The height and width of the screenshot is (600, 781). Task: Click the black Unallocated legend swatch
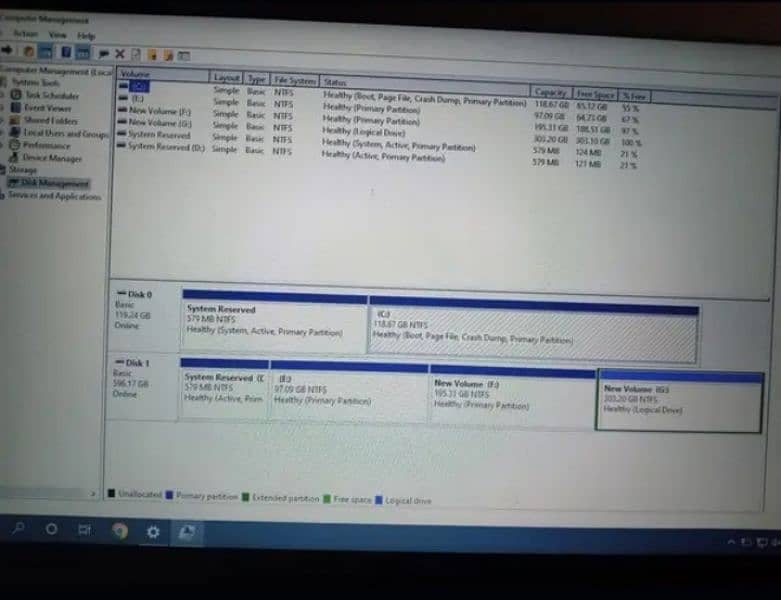112,493
